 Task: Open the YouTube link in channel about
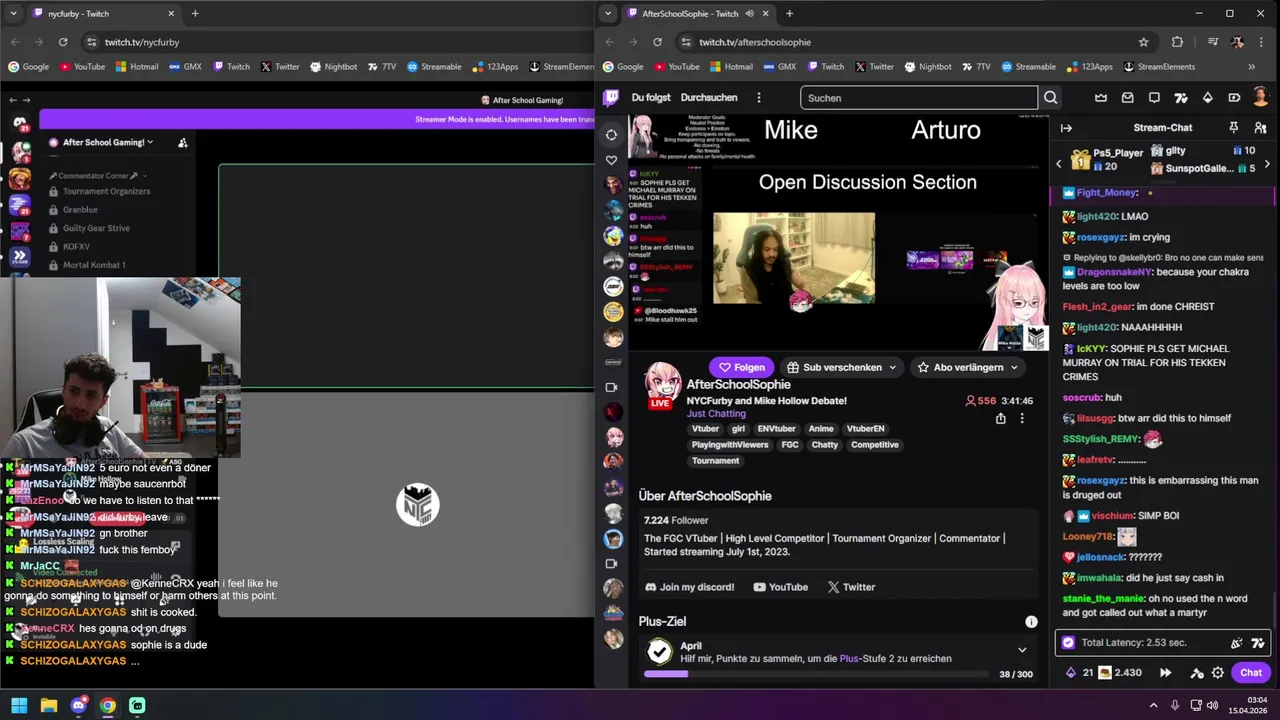780,587
